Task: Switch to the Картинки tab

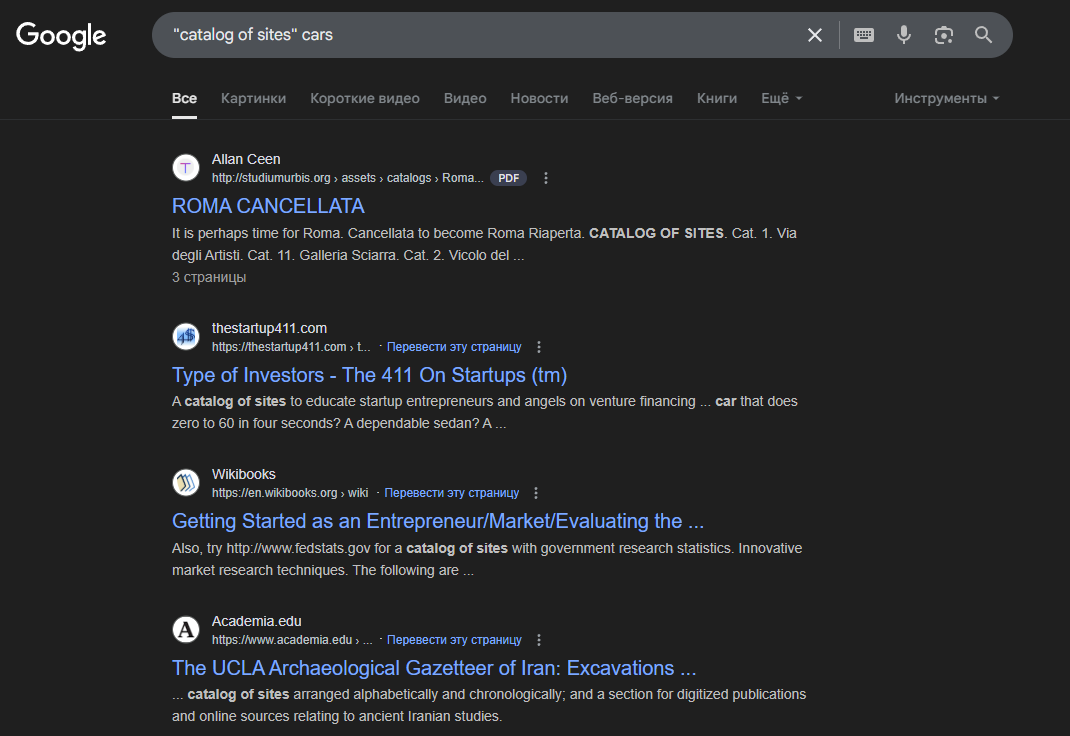Action: point(253,98)
